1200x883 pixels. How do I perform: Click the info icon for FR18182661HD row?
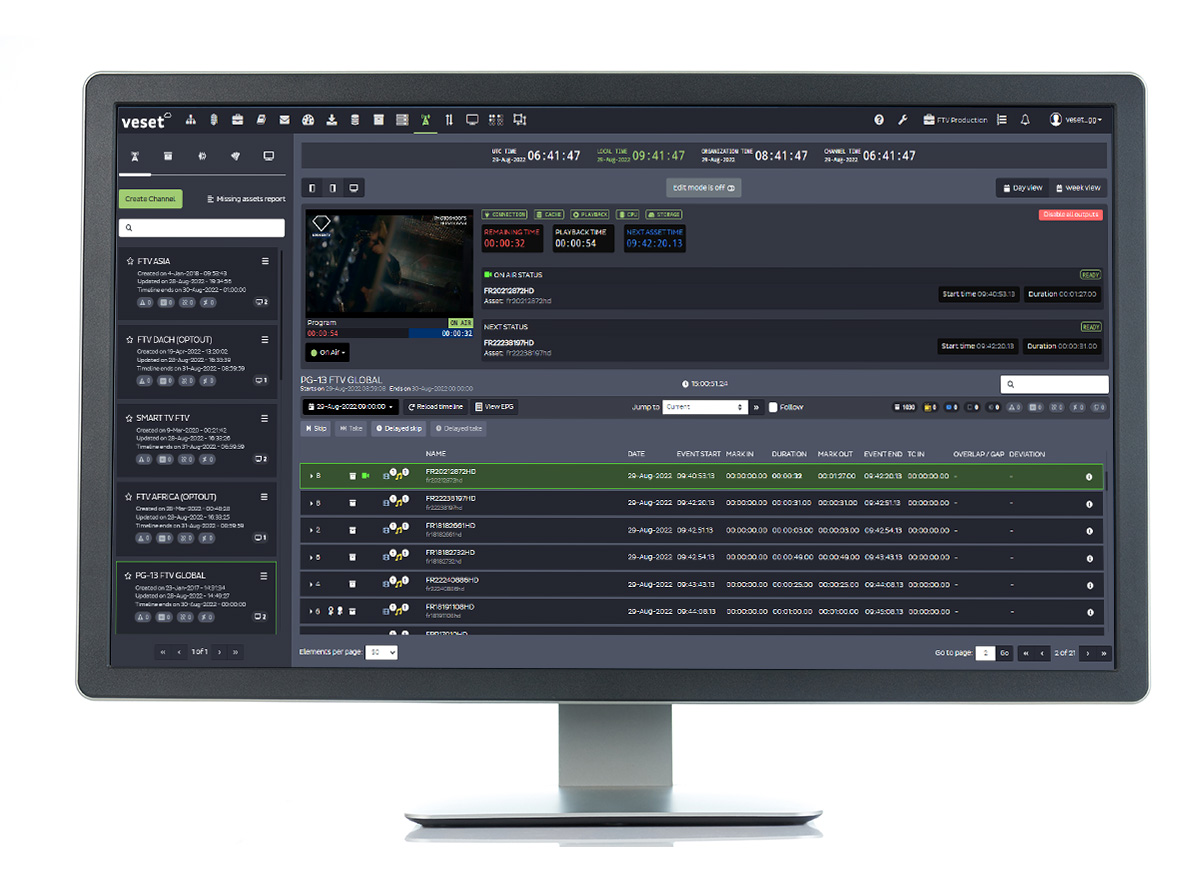(x=1089, y=531)
